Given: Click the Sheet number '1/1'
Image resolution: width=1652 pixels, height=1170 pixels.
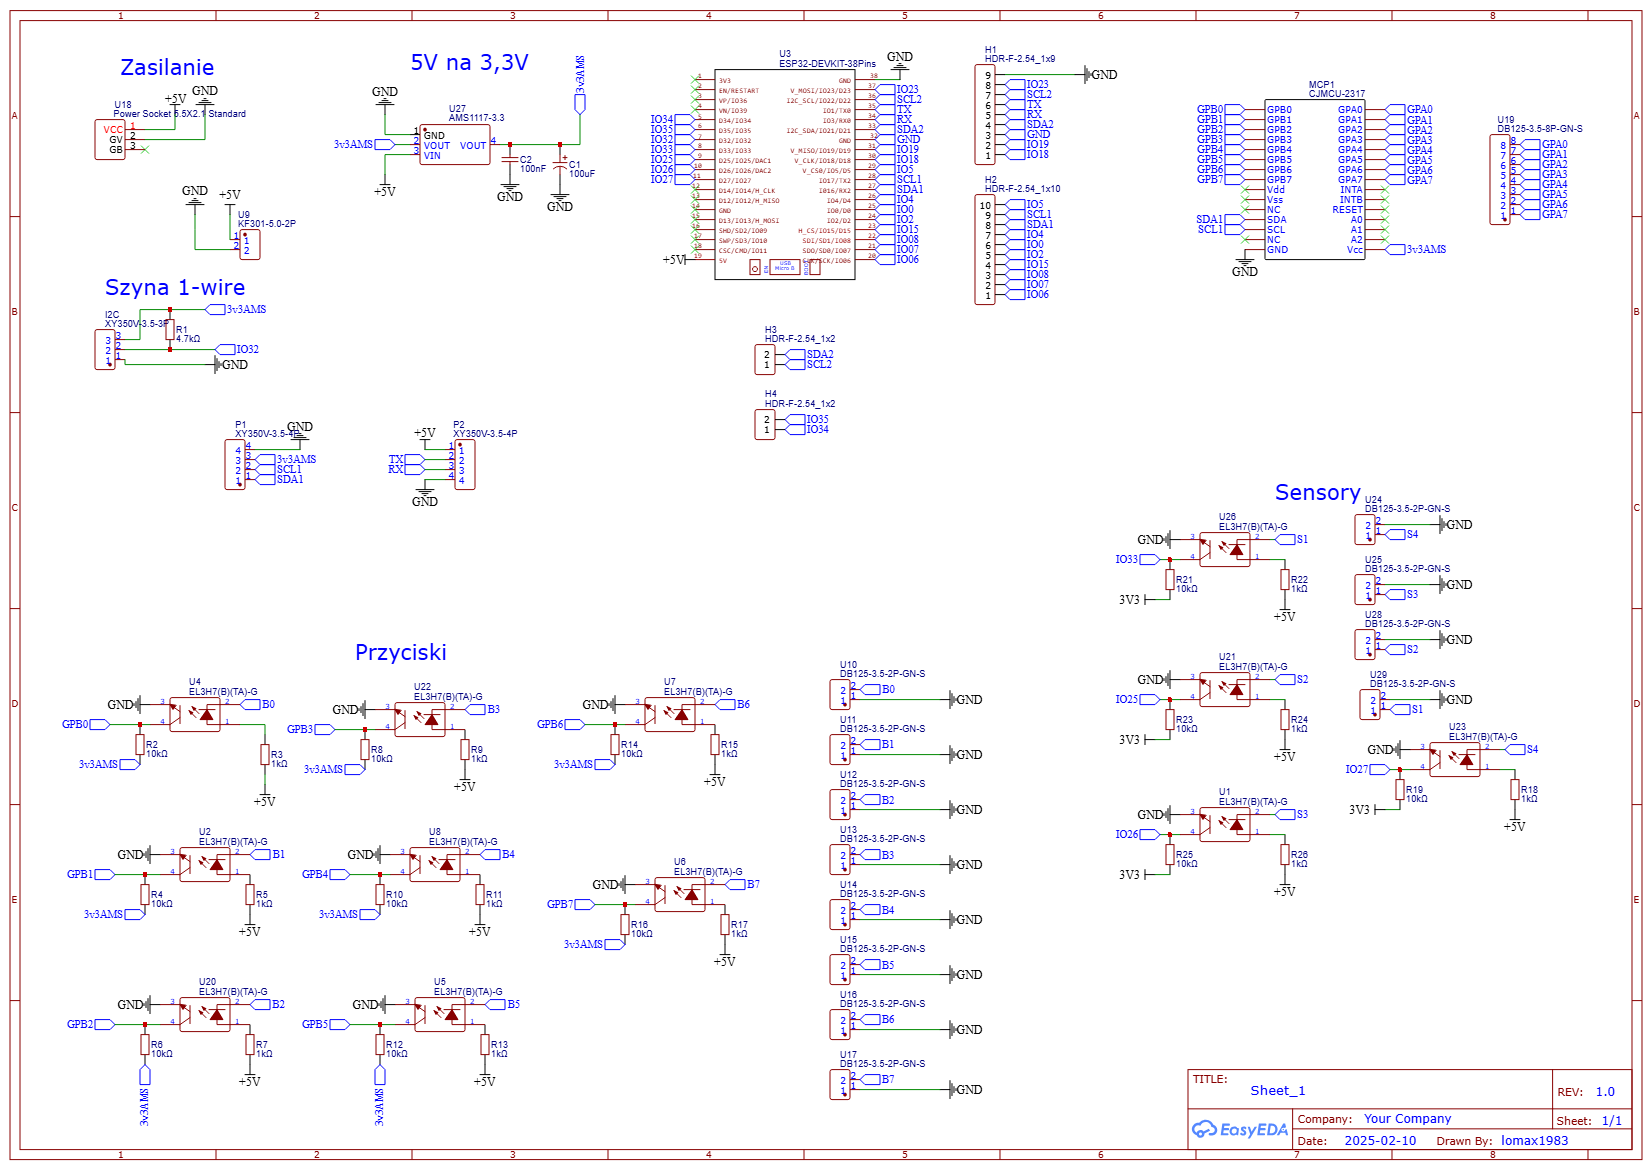Looking at the screenshot, I should pos(1612,1121).
